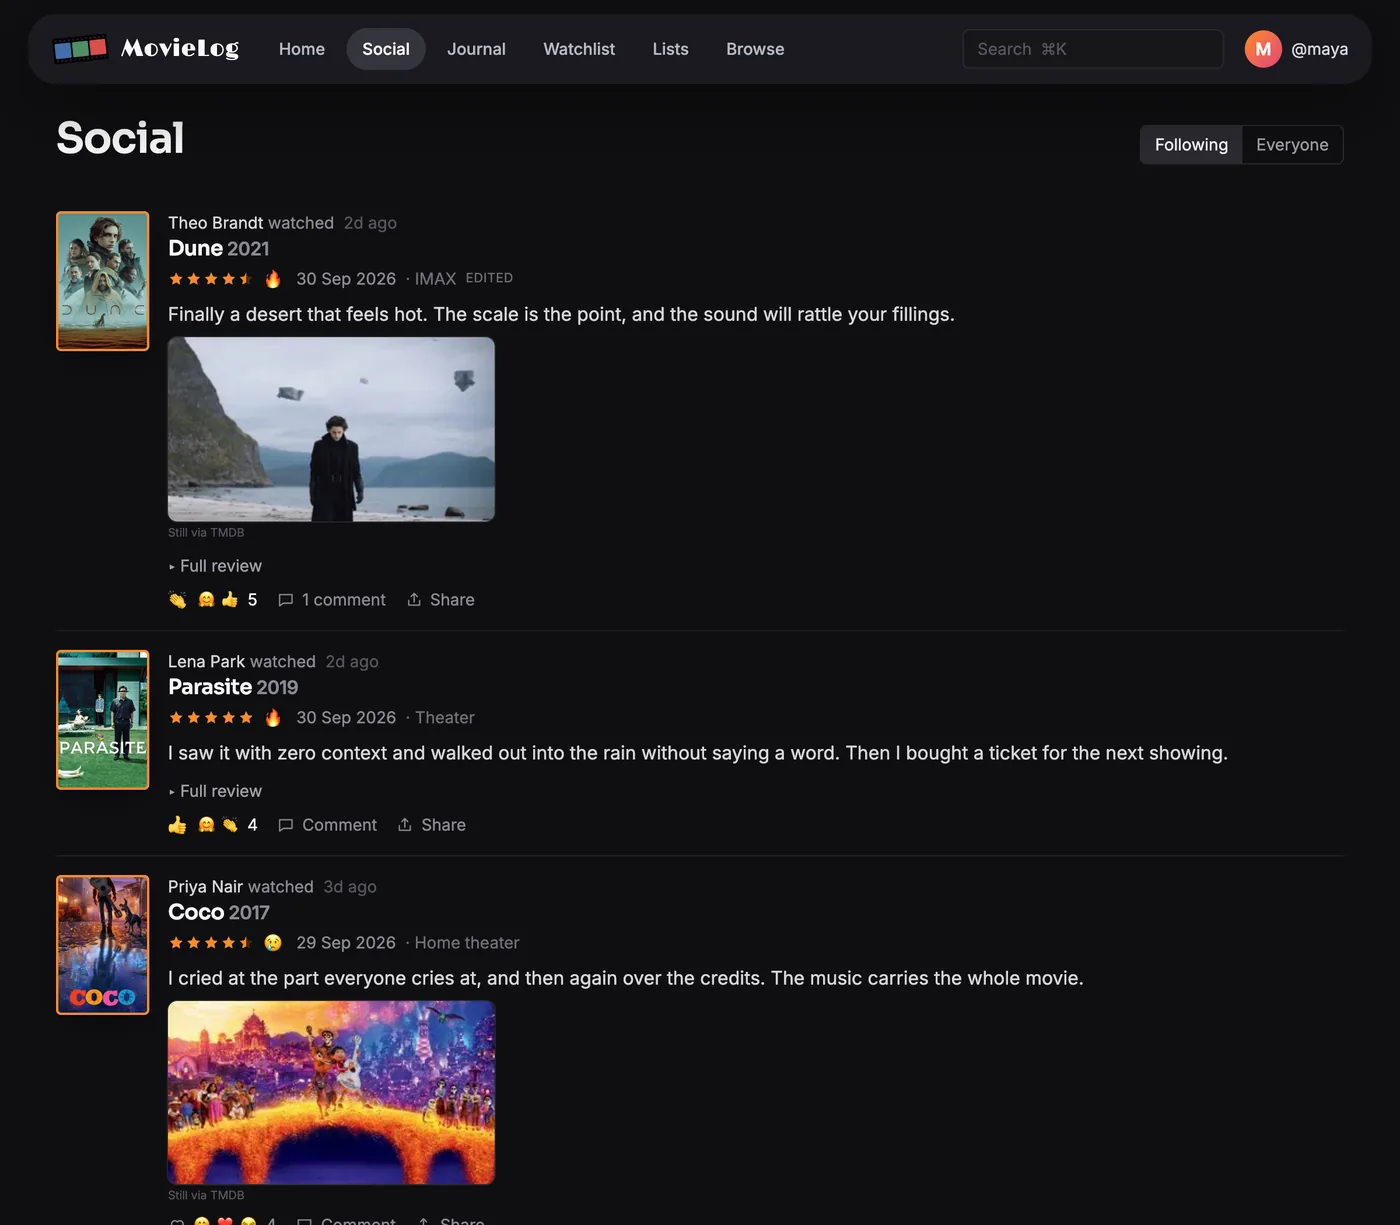Screen dimensions: 1400x1225
Task: Click the fire emoji on Parasite's rating
Action: tap(273, 718)
